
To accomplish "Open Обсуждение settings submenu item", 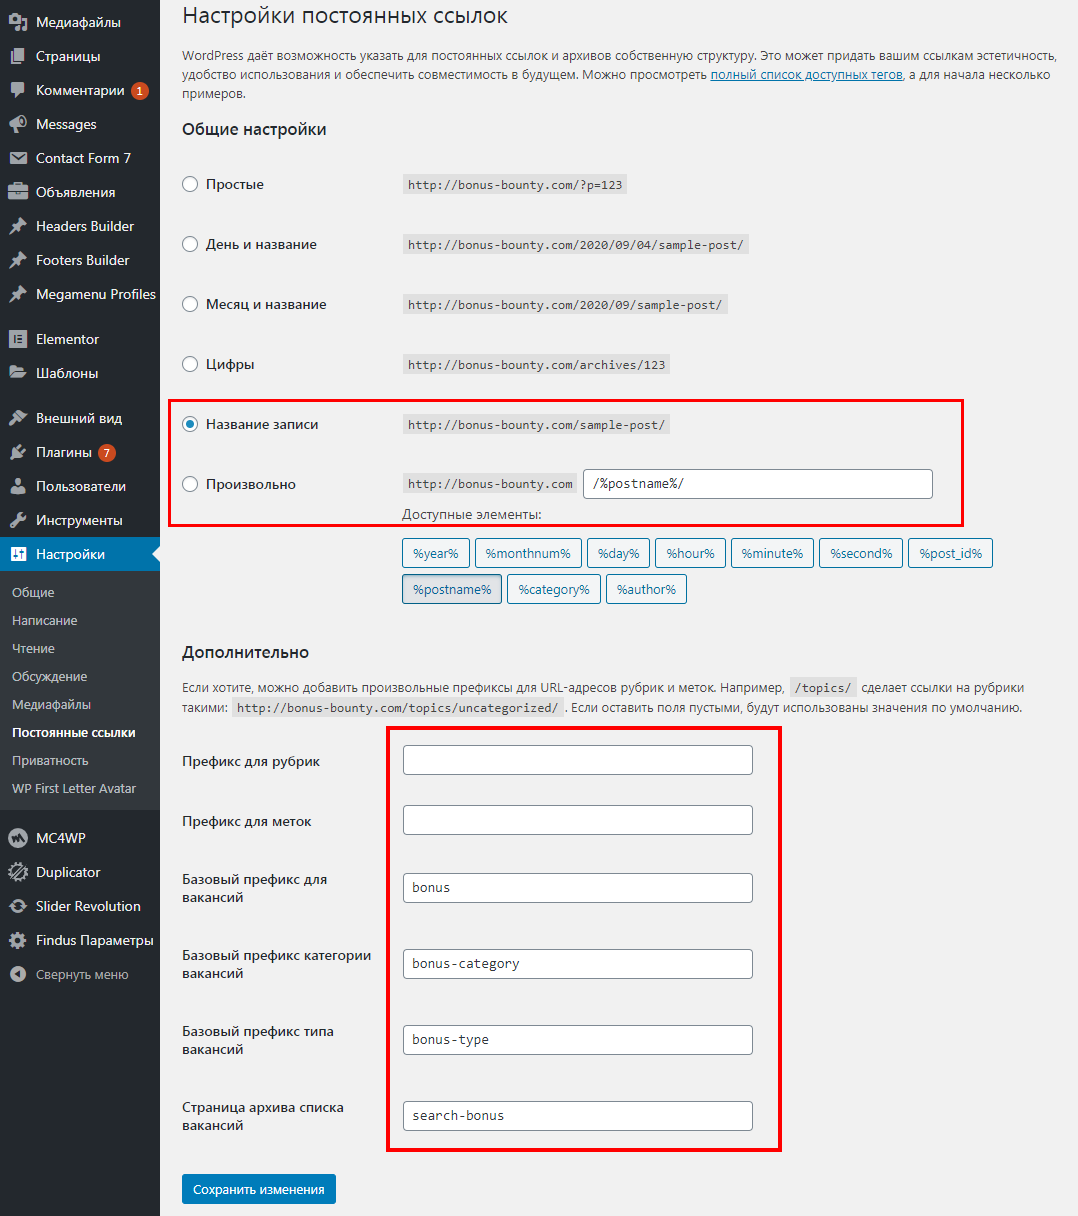I will coord(50,677).
